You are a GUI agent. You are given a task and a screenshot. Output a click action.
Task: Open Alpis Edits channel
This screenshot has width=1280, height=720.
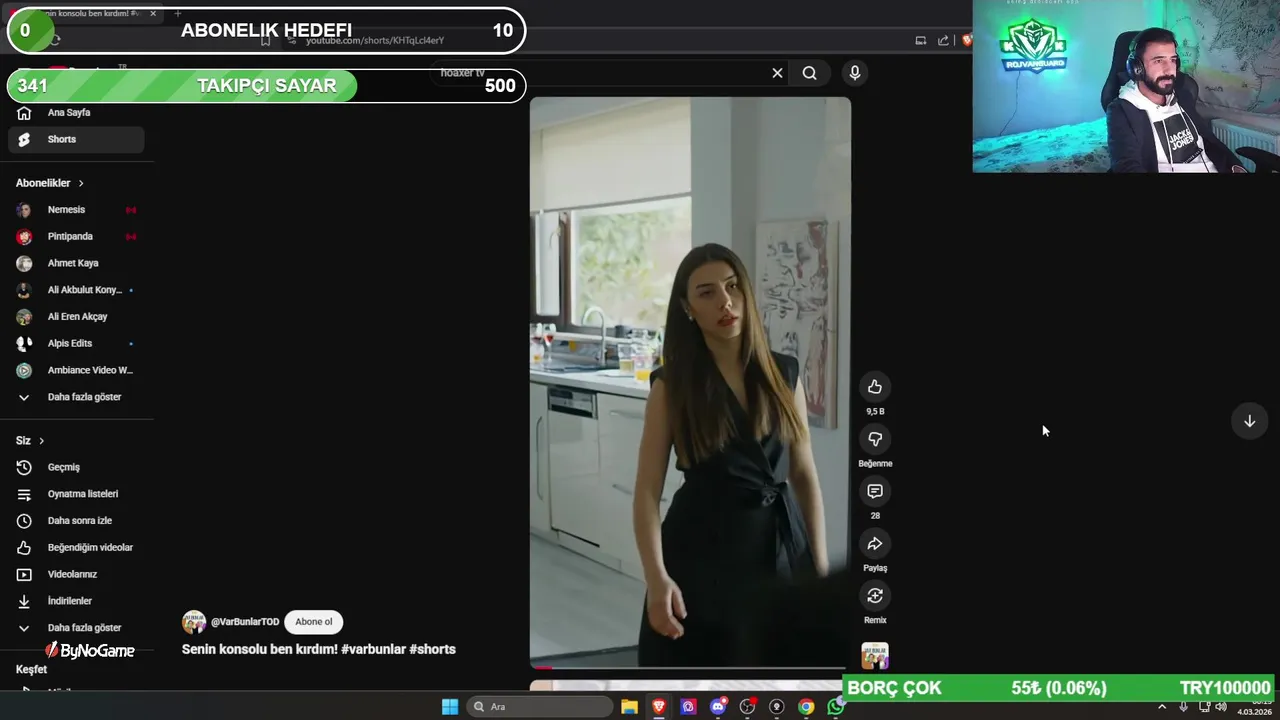pyautogui.click(x=76, y=344)
